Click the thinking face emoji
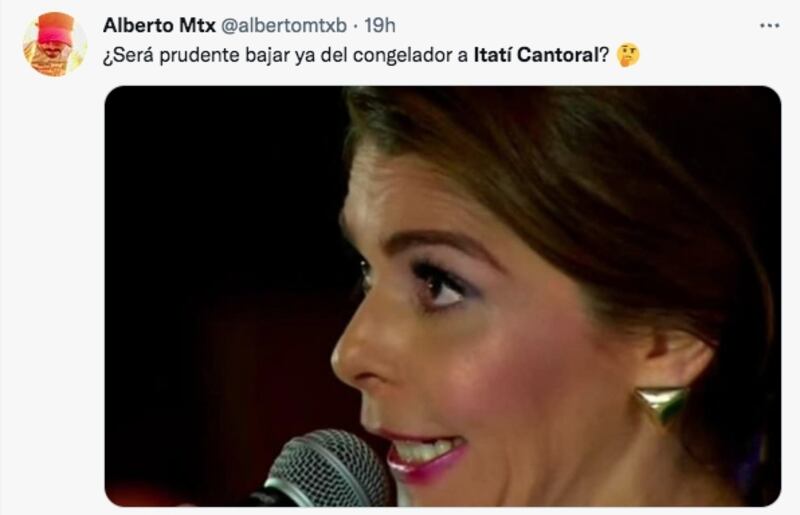Screen dimensions: 800x515 pos(627,56)
